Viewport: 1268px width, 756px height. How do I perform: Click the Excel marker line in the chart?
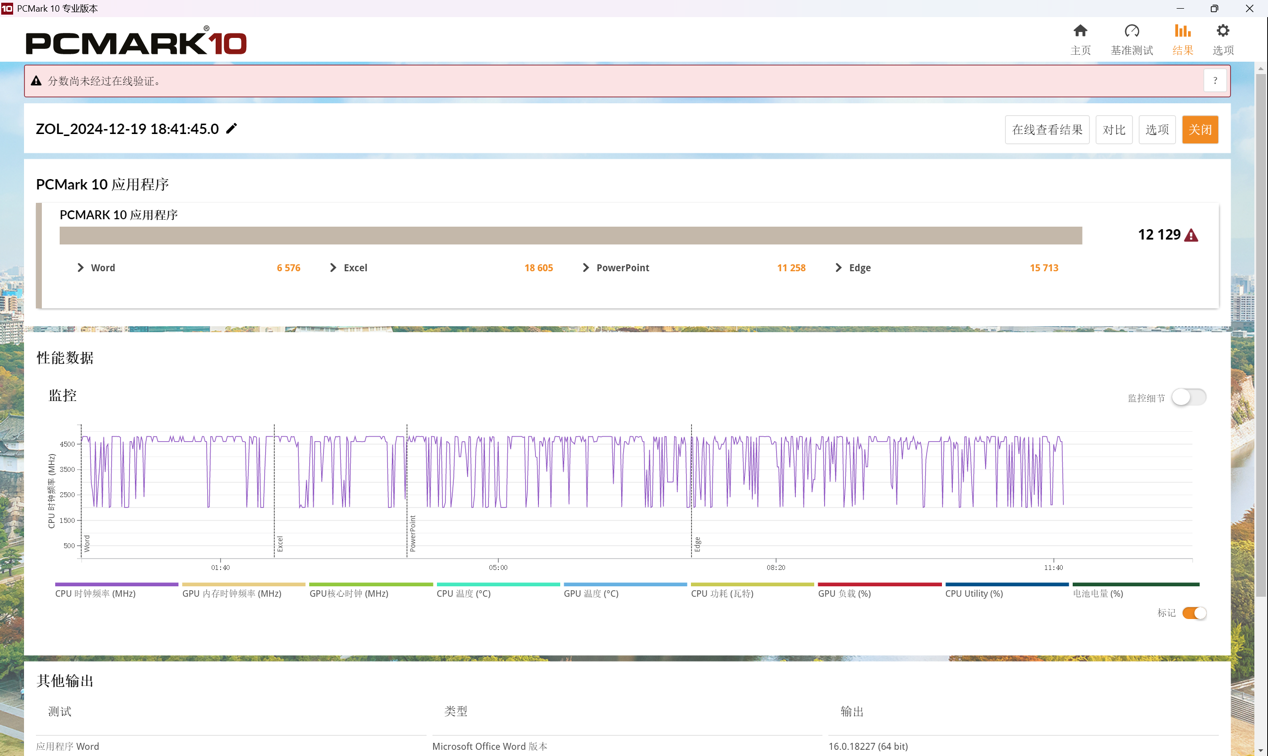pos(275,490)
